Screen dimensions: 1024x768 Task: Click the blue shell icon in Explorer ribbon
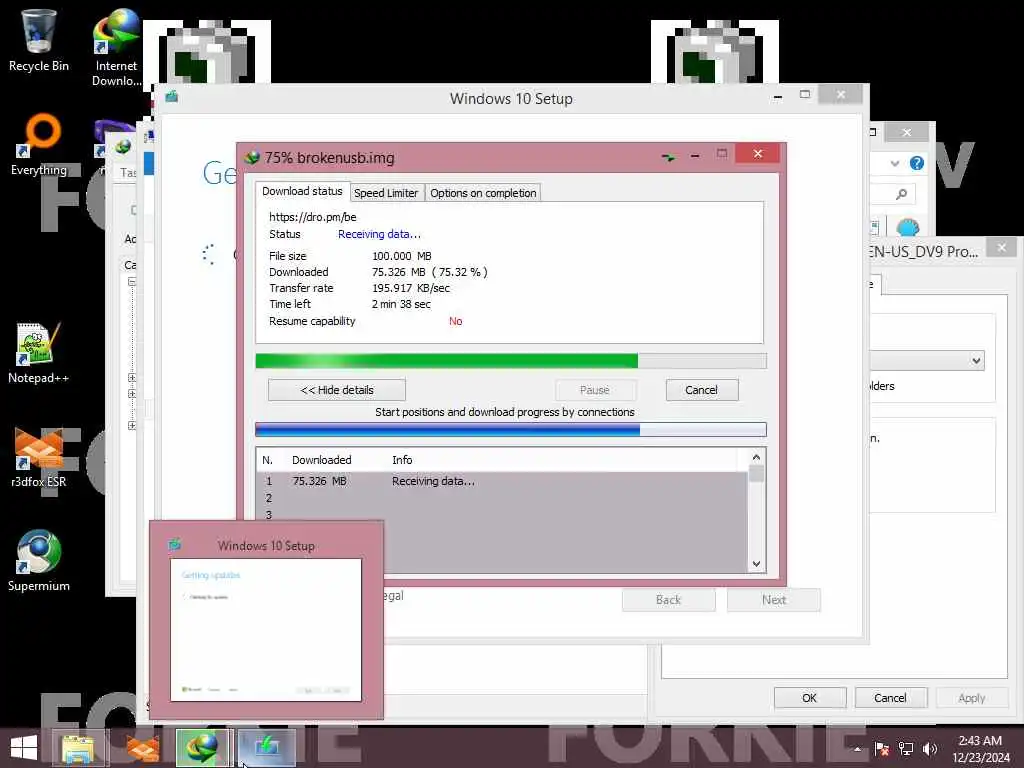tap(908, 227)
